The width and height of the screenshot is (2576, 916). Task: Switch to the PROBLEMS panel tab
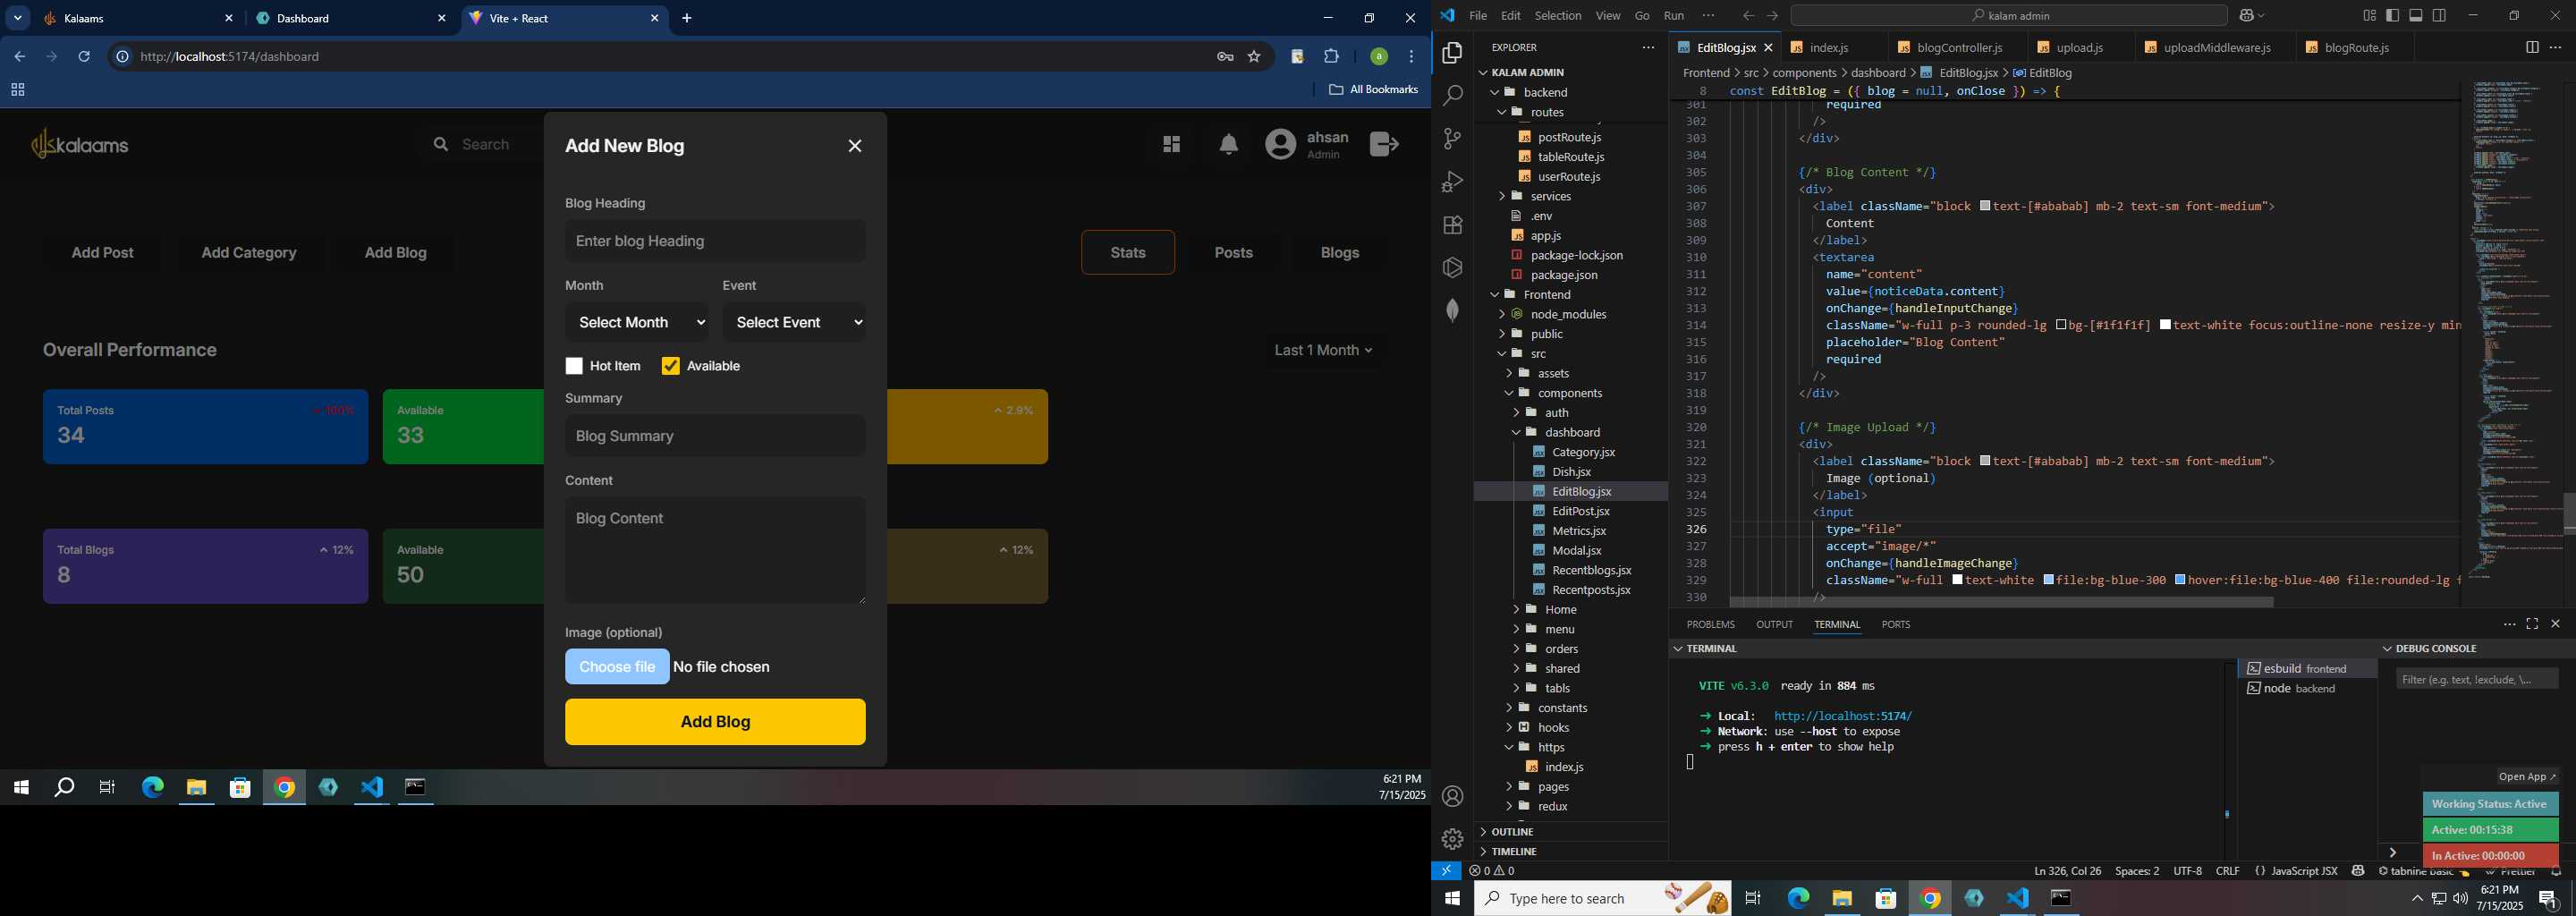tap(1710, 624)
